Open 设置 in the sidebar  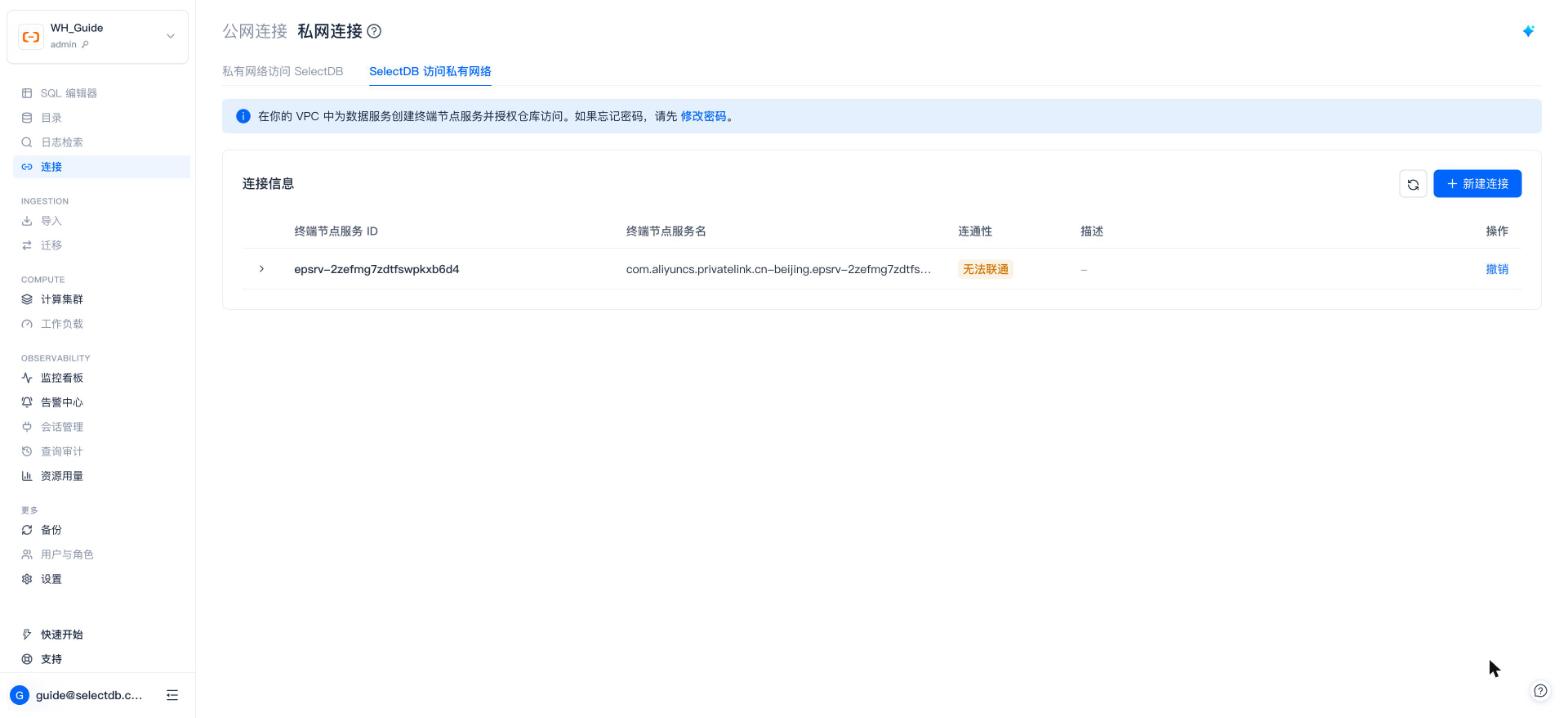[51, 579]
